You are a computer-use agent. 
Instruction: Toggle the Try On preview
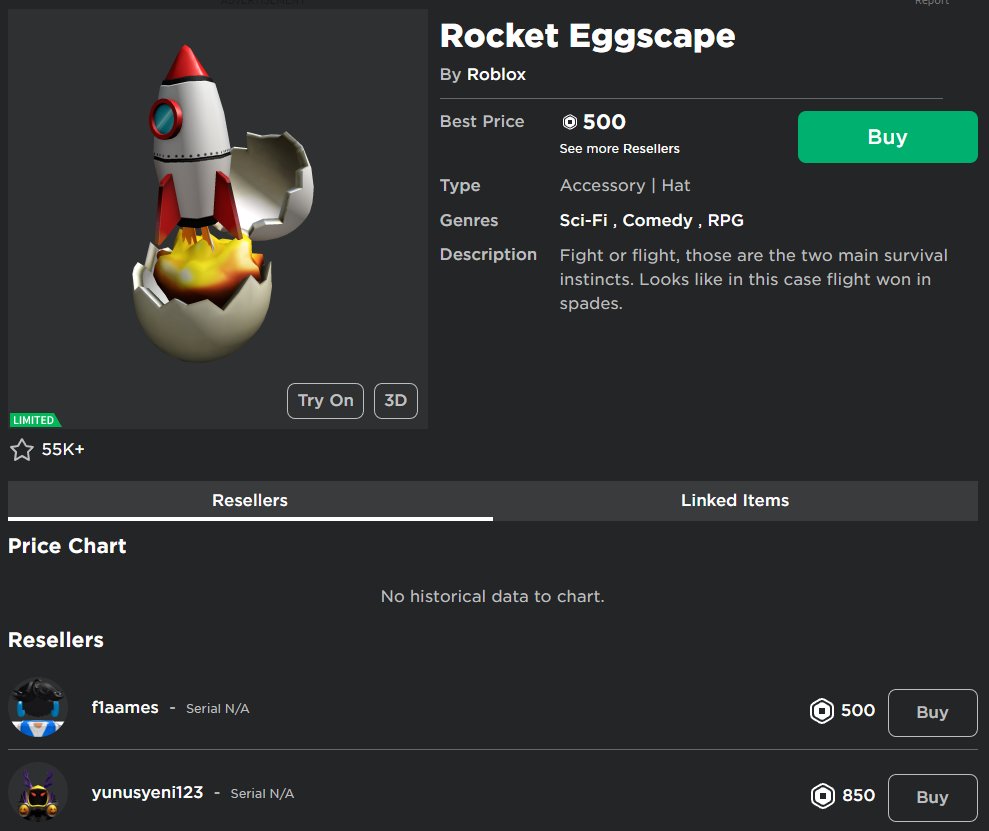tap(324, 400)
